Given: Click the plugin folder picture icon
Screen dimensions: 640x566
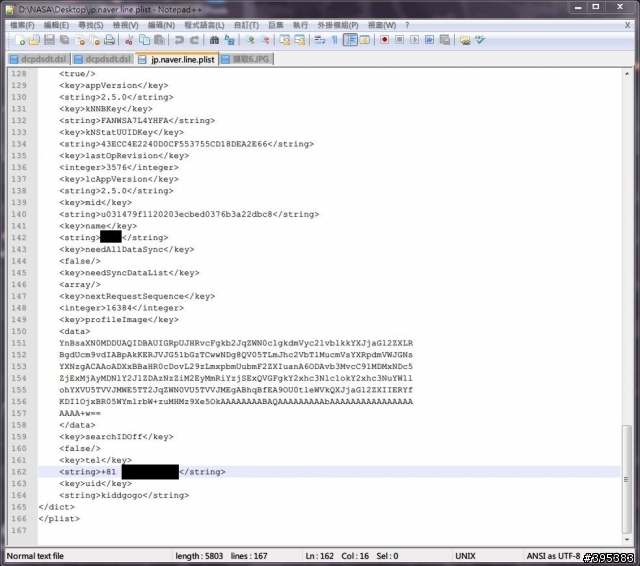Looking at the screenshot, I should click(x=465, y=40).
